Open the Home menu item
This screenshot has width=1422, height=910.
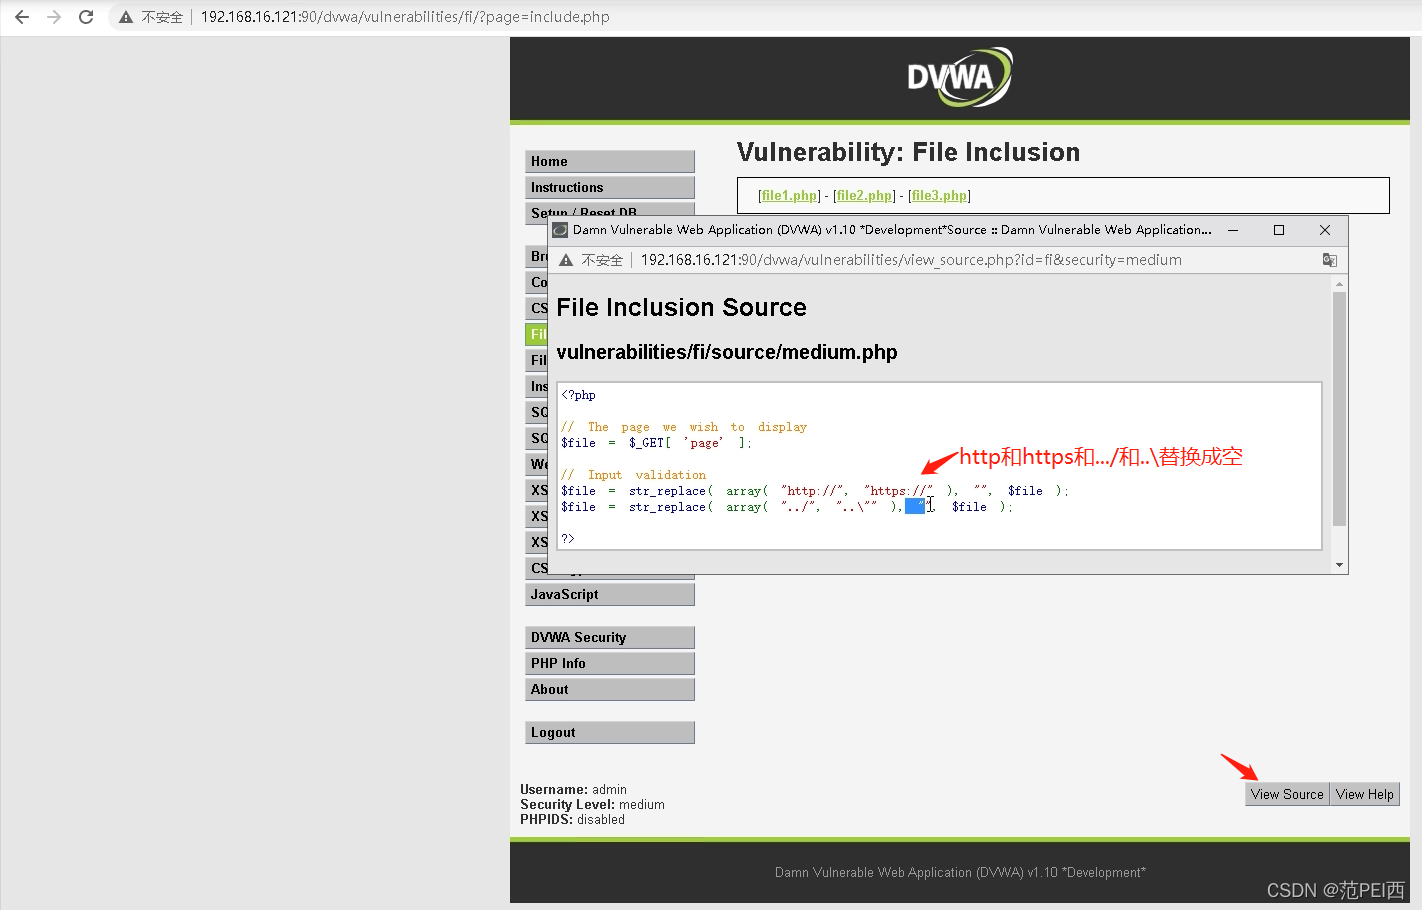pos(610,161)
